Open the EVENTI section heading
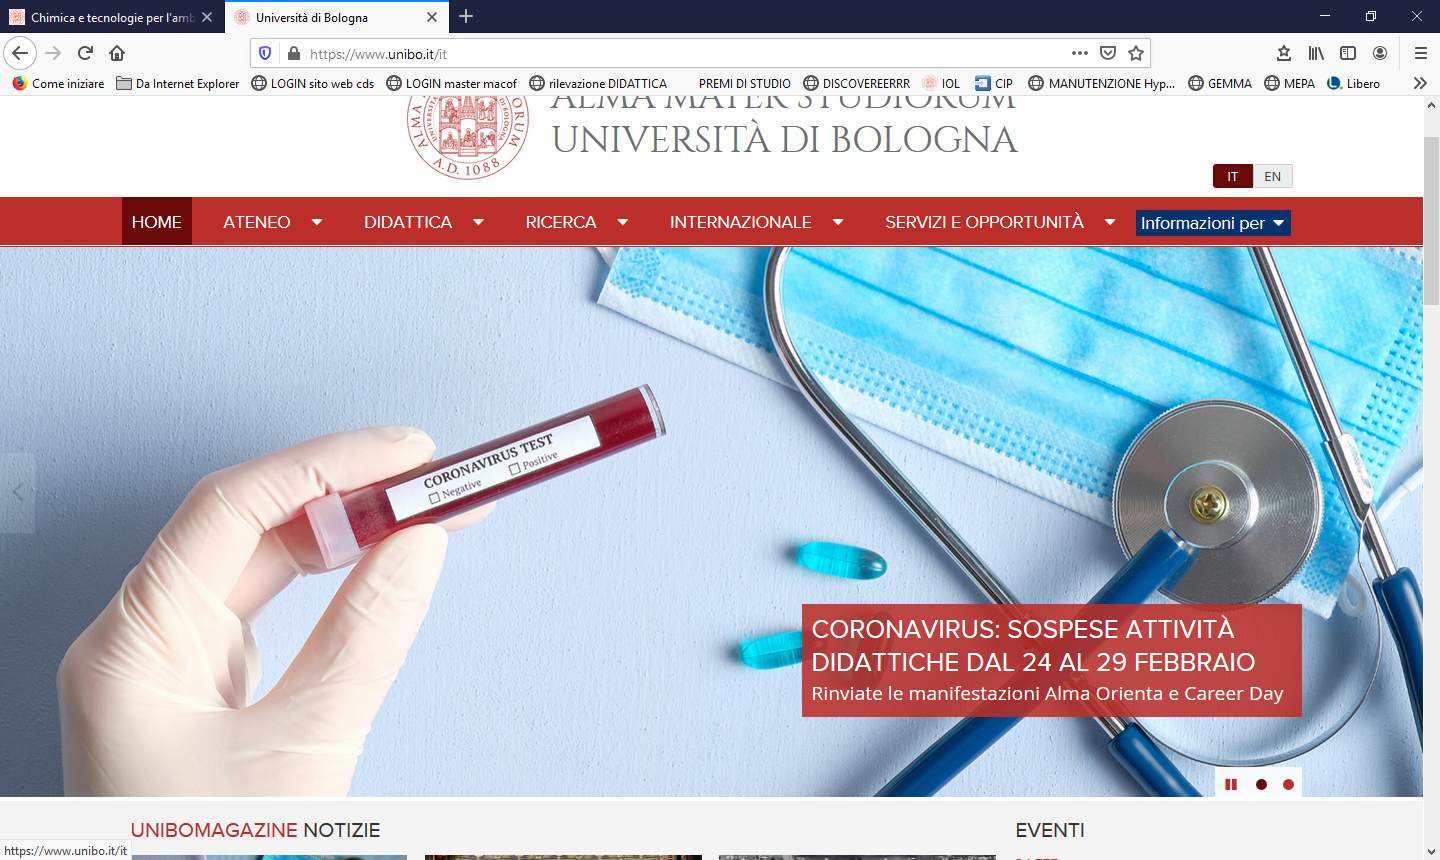The image size is (1440, 860). (x=1050, y=830)
